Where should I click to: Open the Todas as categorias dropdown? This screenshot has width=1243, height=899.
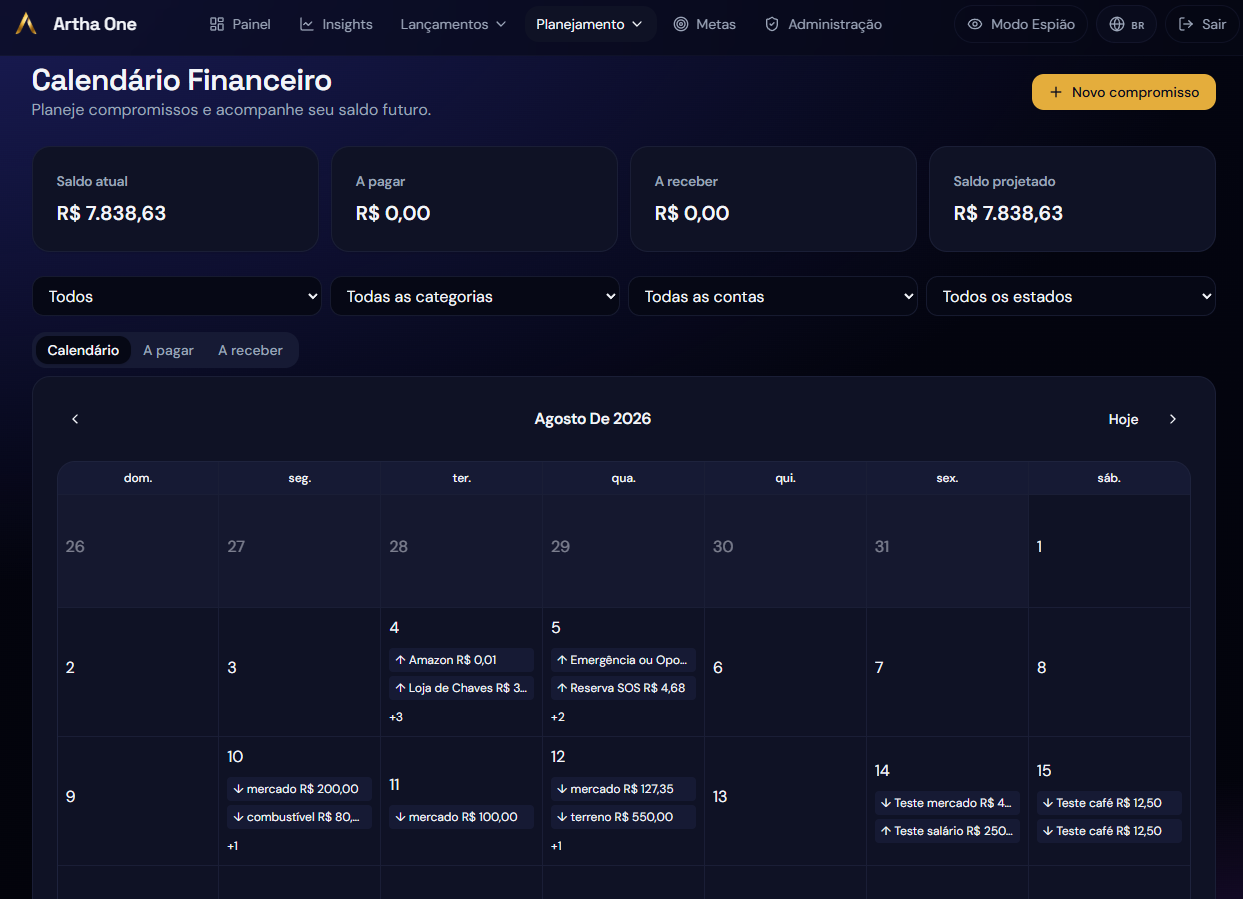pos(475,296)
